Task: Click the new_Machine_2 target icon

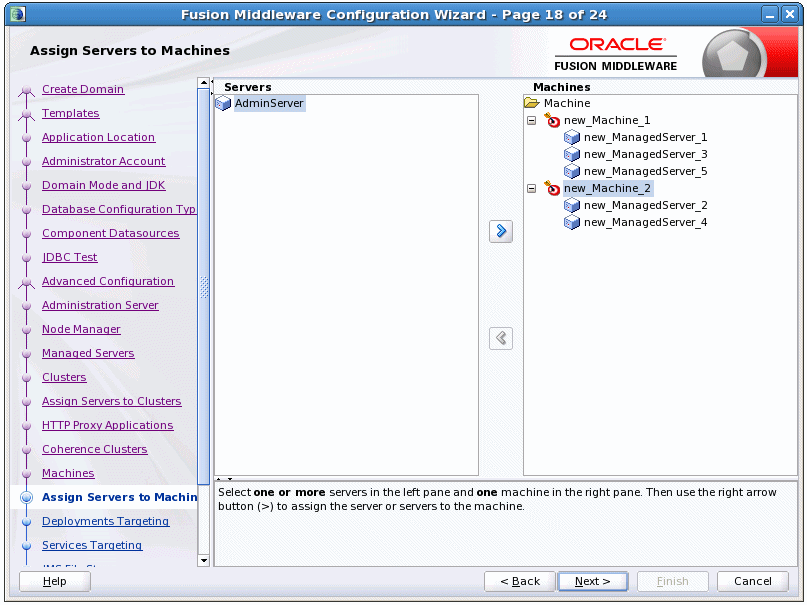Action: point(552,188)
